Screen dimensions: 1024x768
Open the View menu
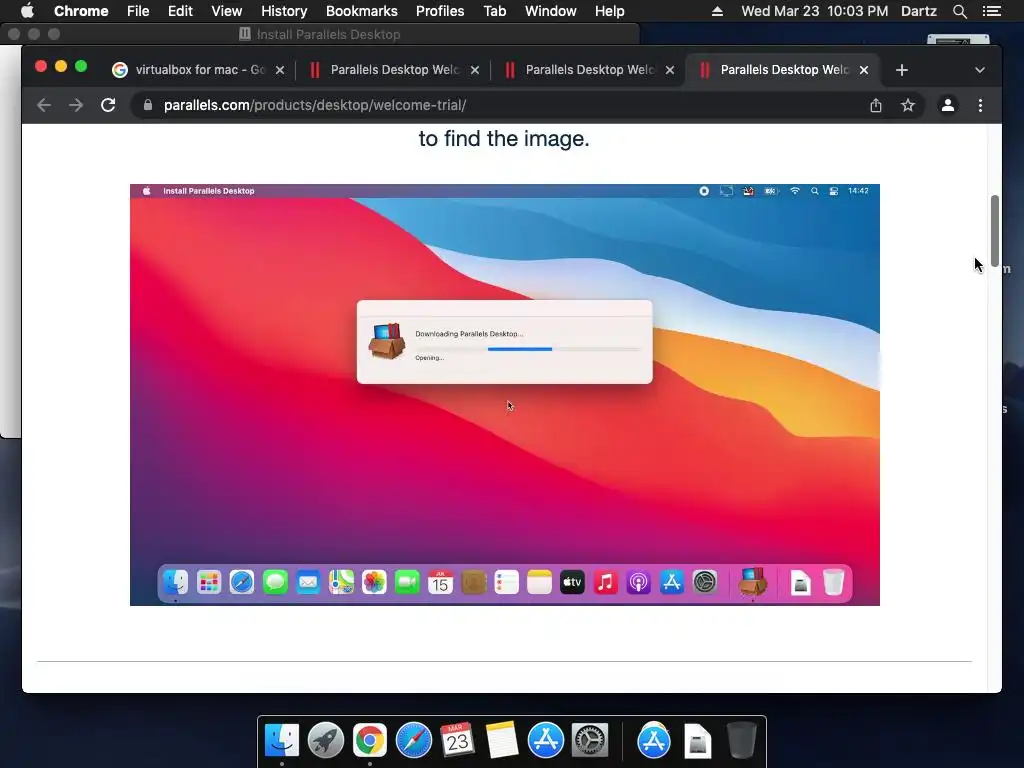[227, 11]
